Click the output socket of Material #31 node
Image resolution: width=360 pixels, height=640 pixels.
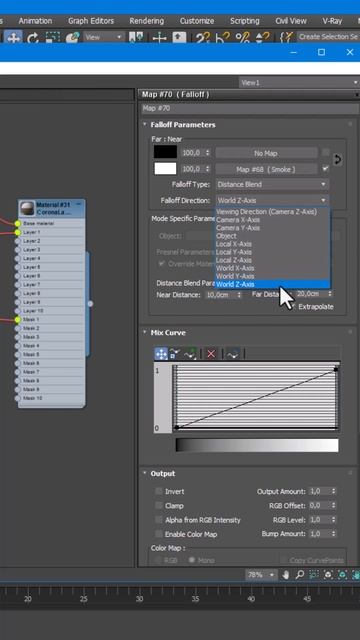[90, 304]
